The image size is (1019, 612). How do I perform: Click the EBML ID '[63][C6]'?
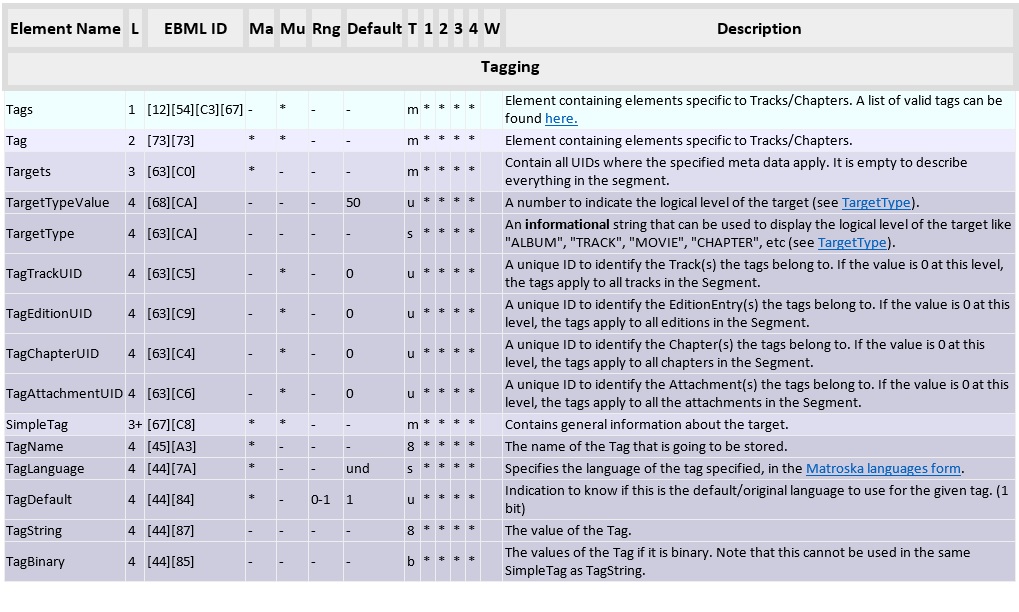(171, 393)
